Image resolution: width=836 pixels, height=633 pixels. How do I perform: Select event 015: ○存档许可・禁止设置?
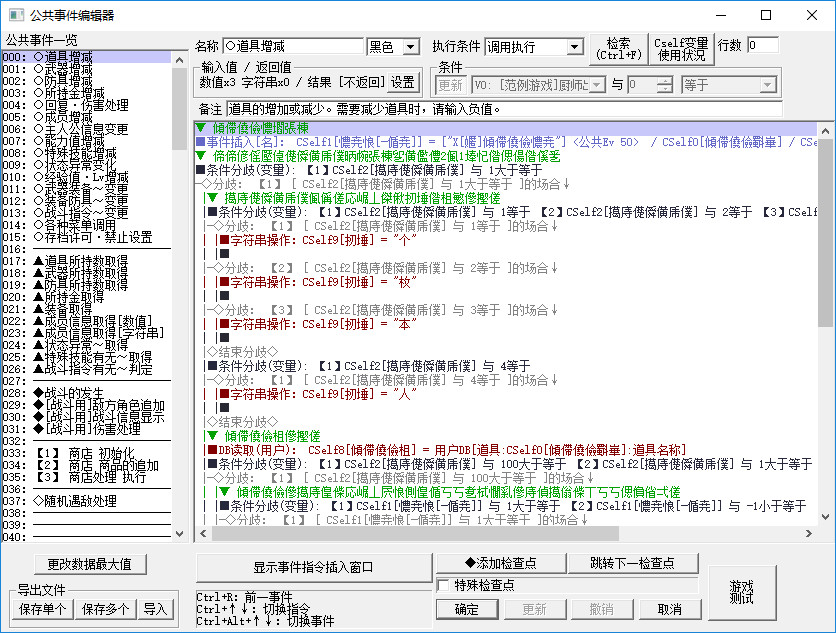tap(86, 237)
